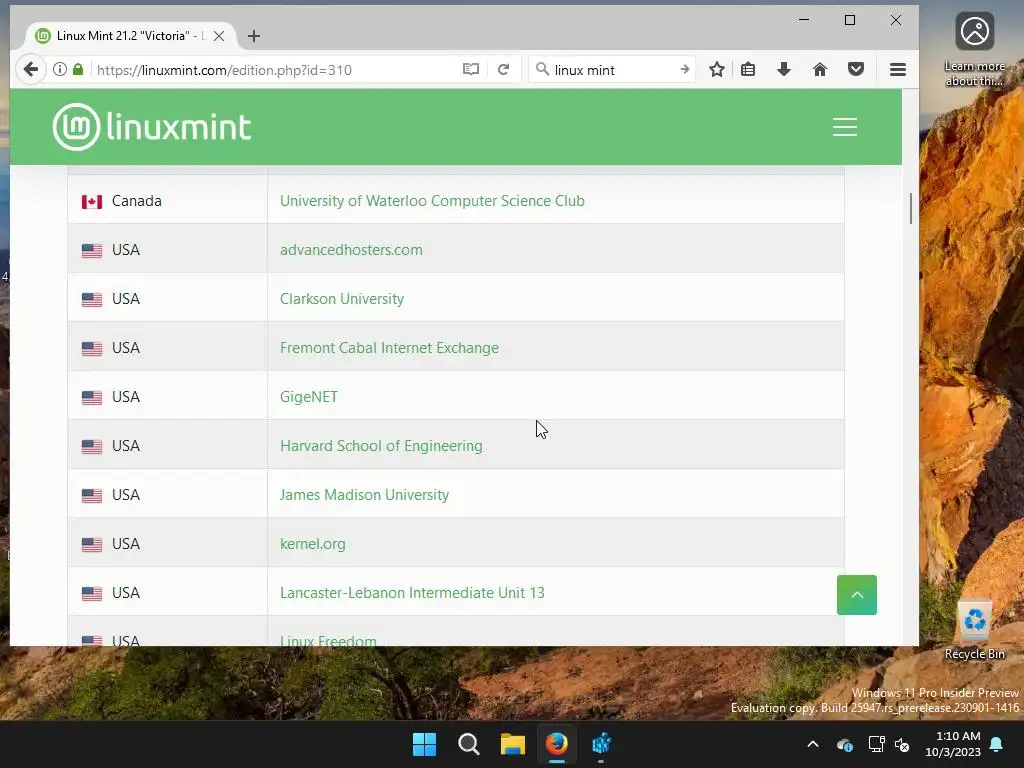The width and height of the screenshot is (1024, 768).
Task: Jump back to top with green arrow button
Action: pos(857,595)
